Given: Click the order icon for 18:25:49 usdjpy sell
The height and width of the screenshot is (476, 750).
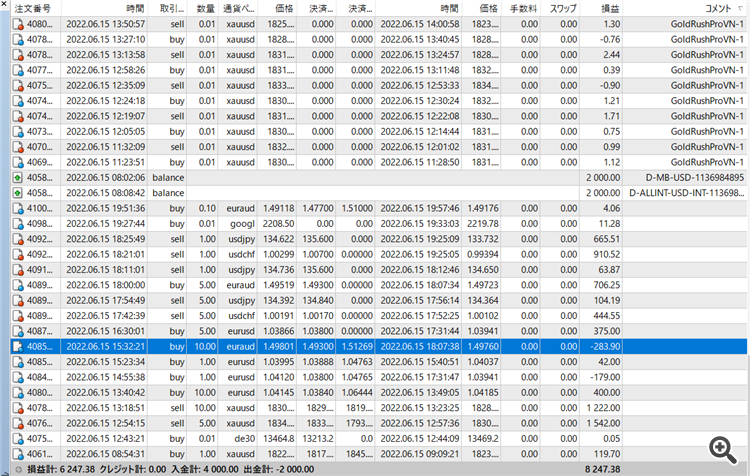Looking at the screenshot, I should click(x=18, y=239).
